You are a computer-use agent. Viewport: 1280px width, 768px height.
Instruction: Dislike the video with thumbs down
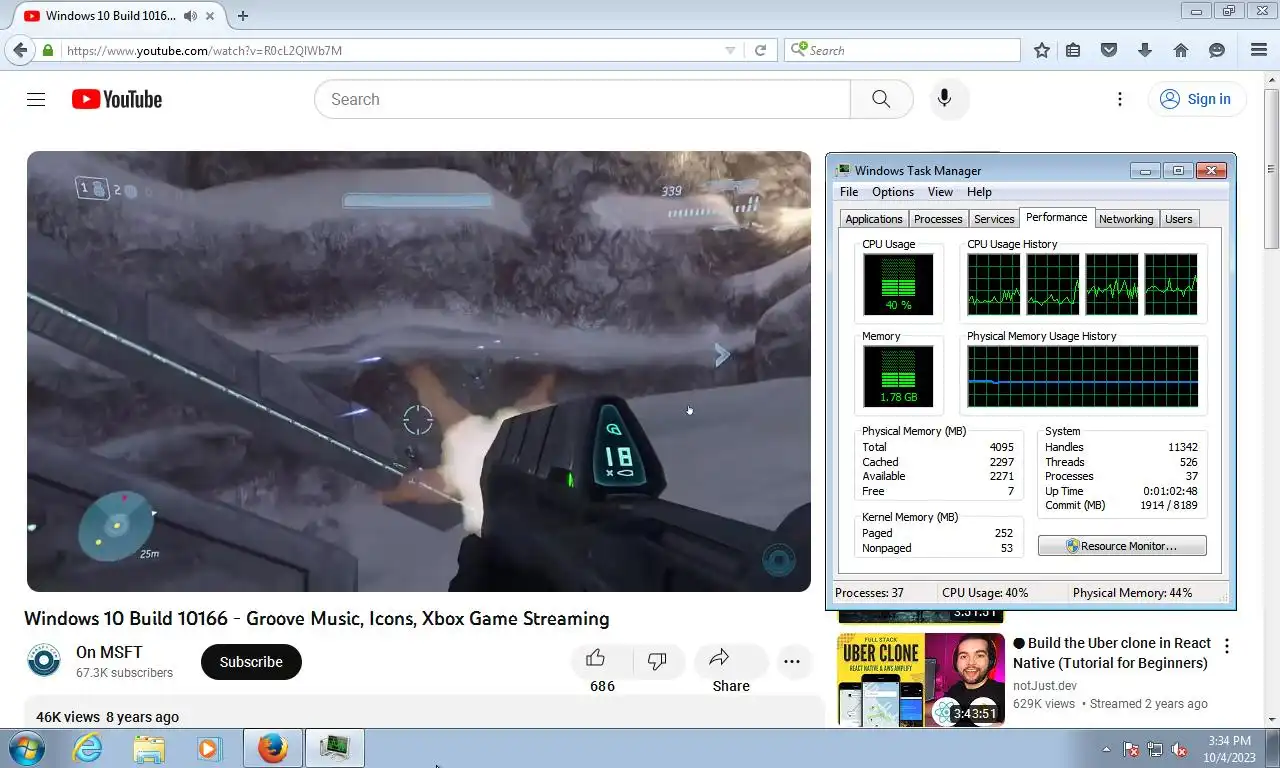657,661
